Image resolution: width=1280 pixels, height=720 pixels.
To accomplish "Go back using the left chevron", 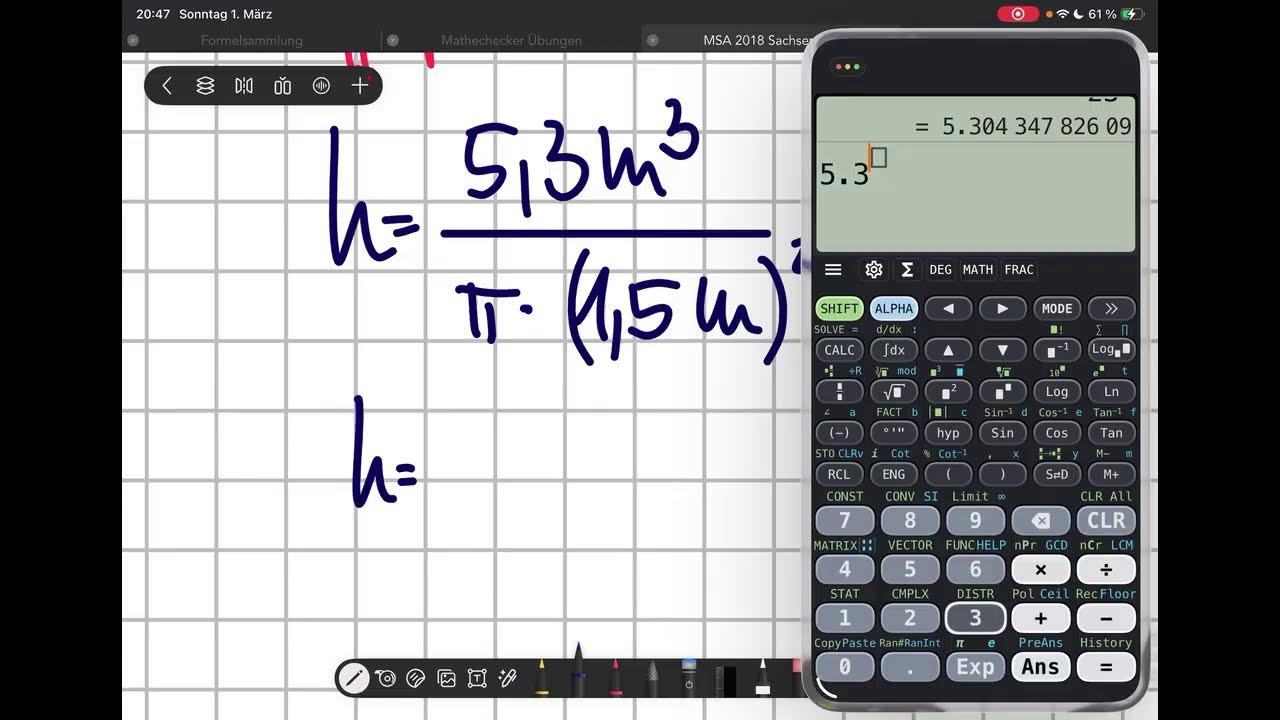I will tap(167, 86).
